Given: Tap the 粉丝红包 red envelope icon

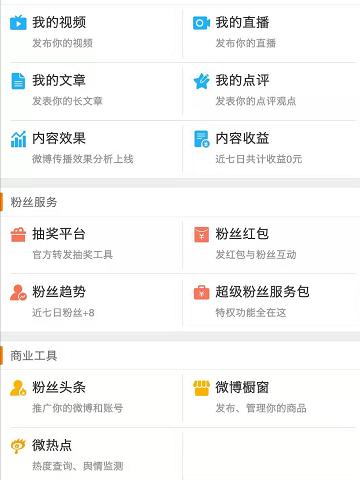Looking at the screenshot, I should tap(201, 234).
